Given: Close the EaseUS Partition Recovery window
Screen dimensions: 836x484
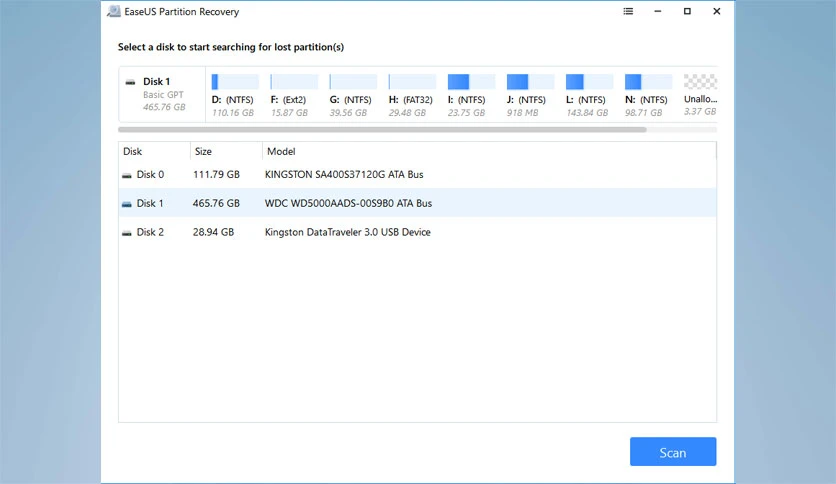Looking at the screenshot, I should [x=717, y=11].
